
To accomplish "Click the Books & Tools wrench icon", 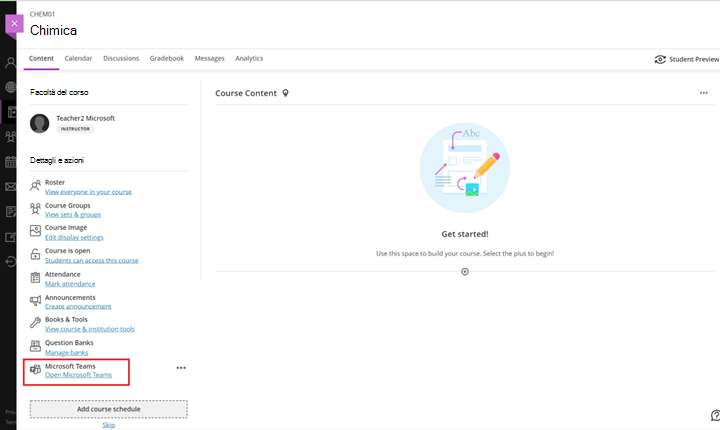I will [x=35, y=322].
